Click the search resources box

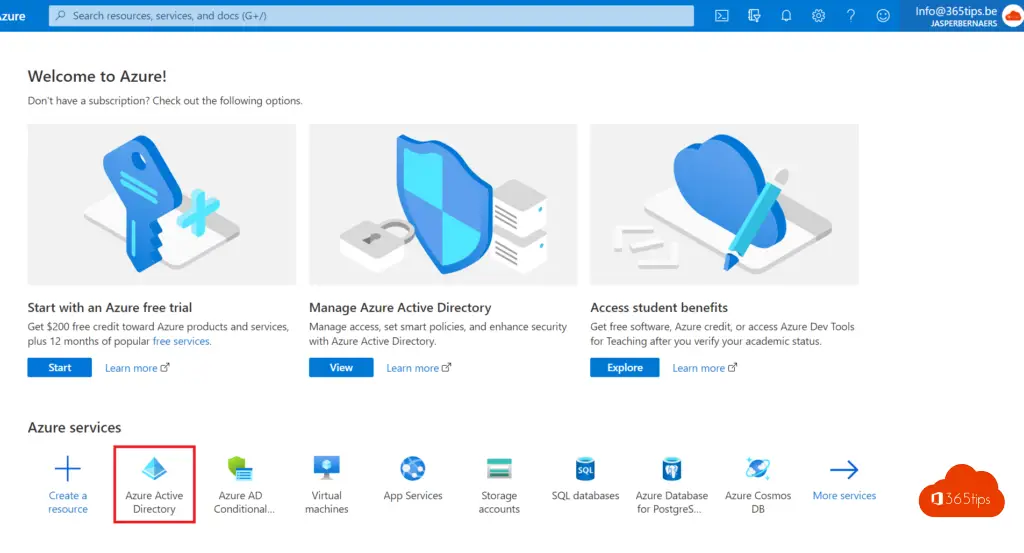pos(370,16)
